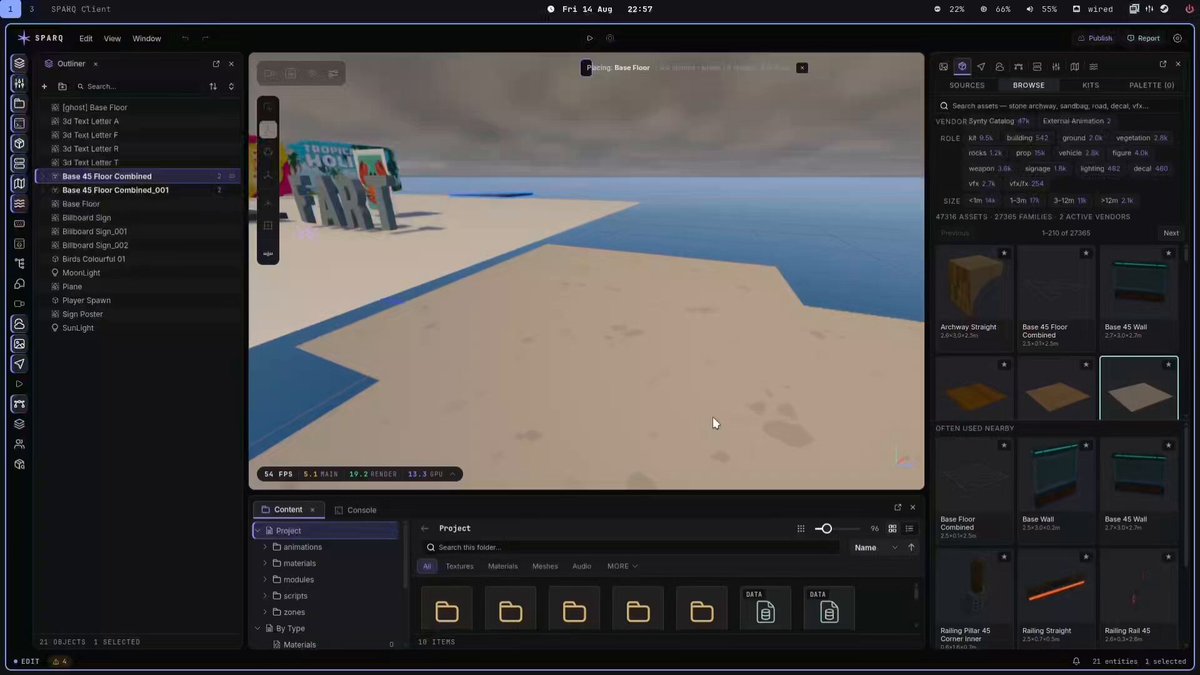Click the undo arrow in the menu bar
Viewport: 1200px width, 675px height.
click(185, 38)
